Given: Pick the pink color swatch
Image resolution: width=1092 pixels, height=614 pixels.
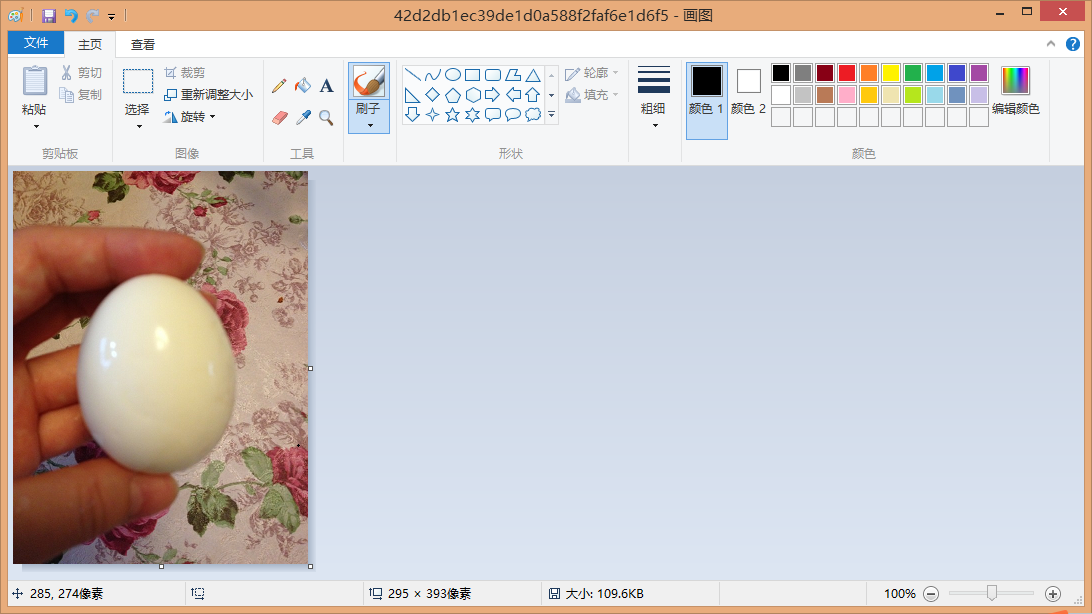Looking at the screenshot, I should 847,95.
